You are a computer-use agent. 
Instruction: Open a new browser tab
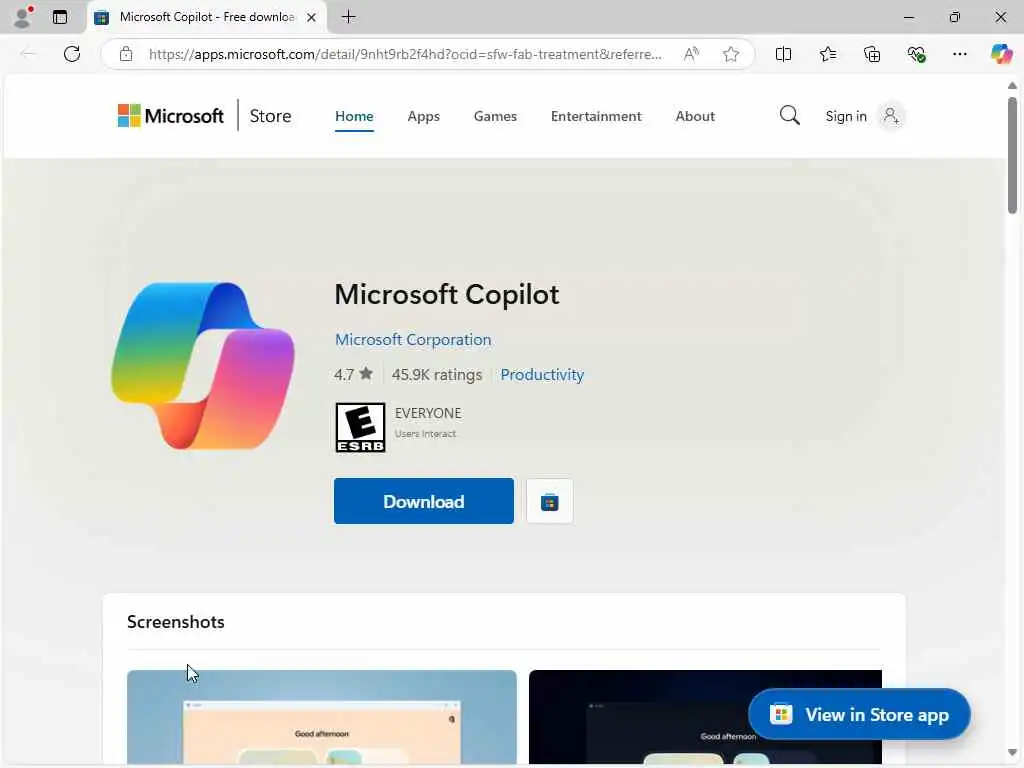click(349, 17)
